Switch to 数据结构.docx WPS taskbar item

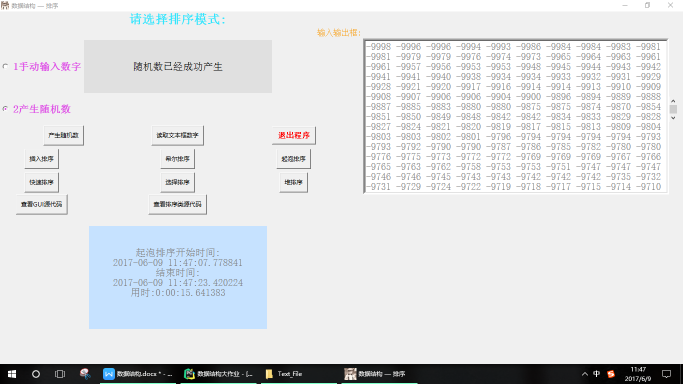[x=138, y=374]
